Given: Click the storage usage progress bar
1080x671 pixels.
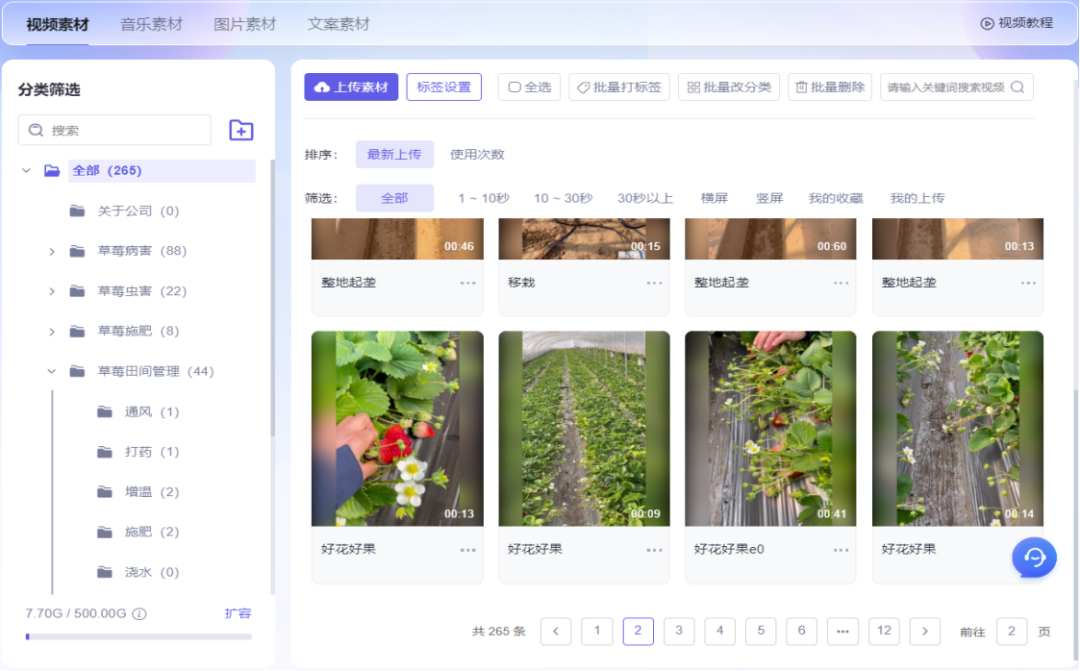Looking at the screenshot, I should pos(137,636).
